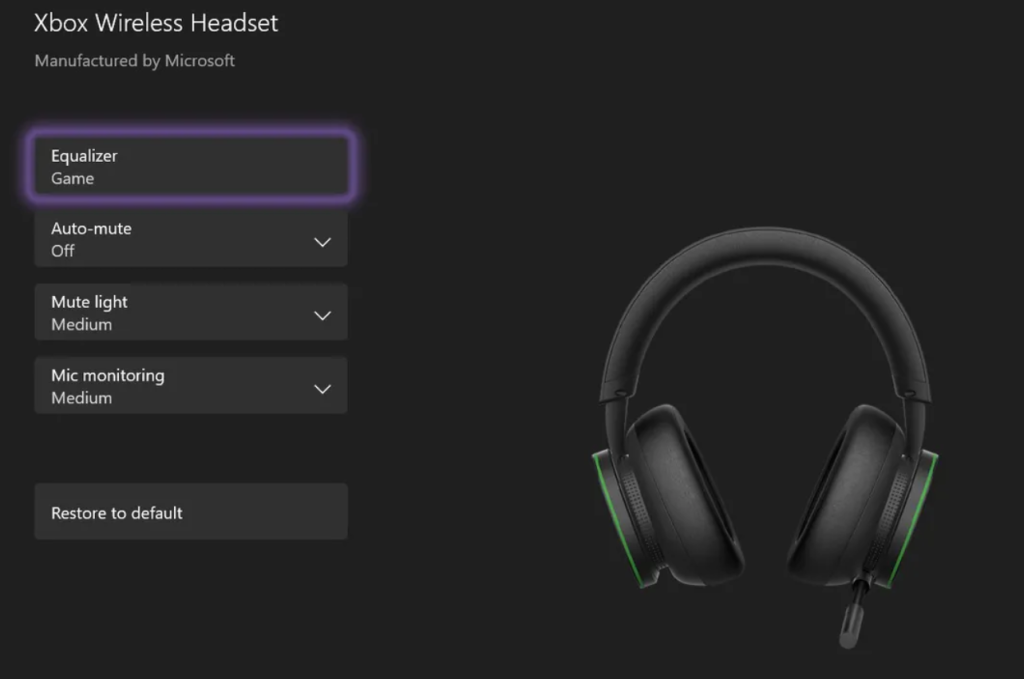Click the chevron arrow beside Auto-mute
Screen dimensions: 1024x679
323,242
